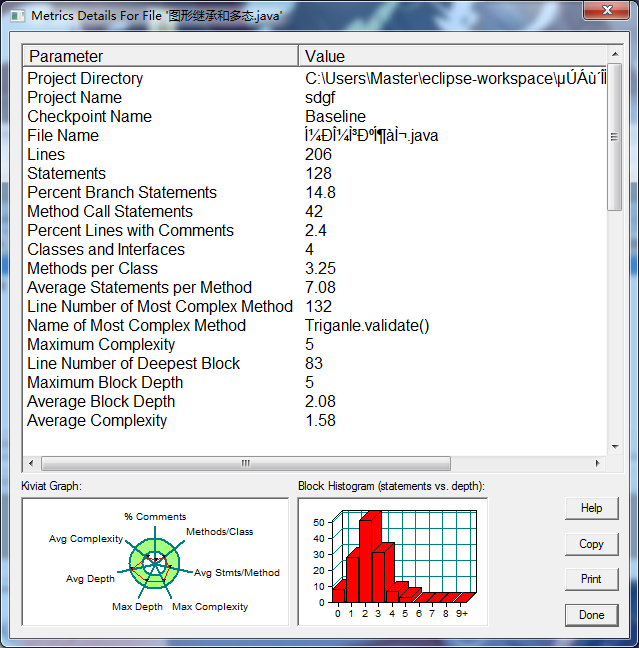
Task: Print the metrics details
Action: click(591, 579)
